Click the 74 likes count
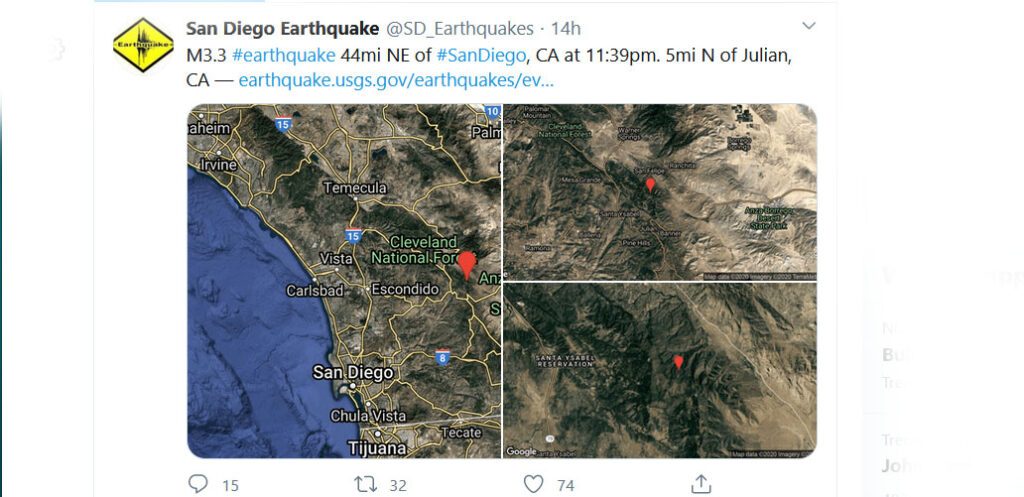The image size is (1024, 497). (566, 485)
